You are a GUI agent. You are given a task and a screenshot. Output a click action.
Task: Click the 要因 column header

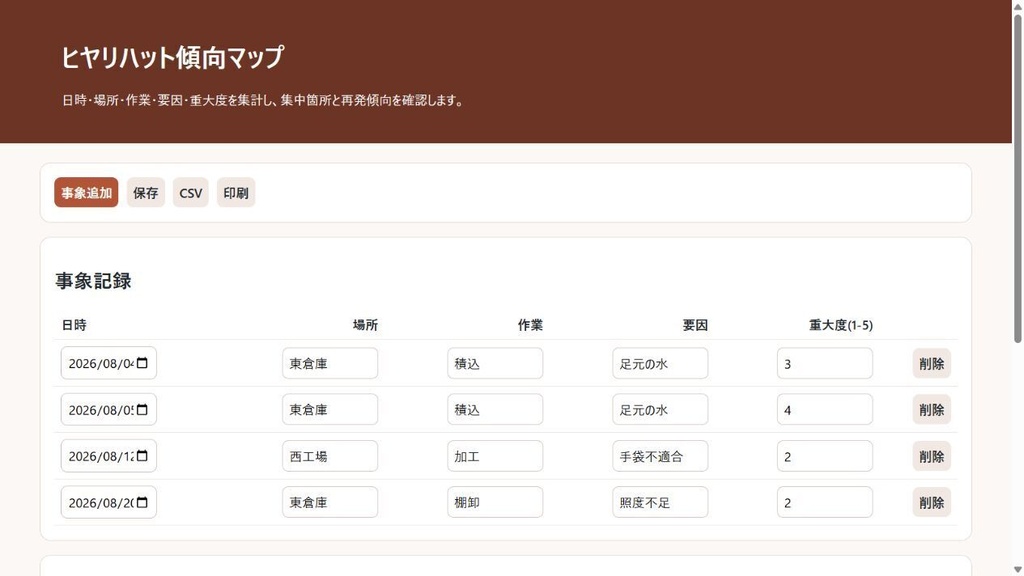695,325
